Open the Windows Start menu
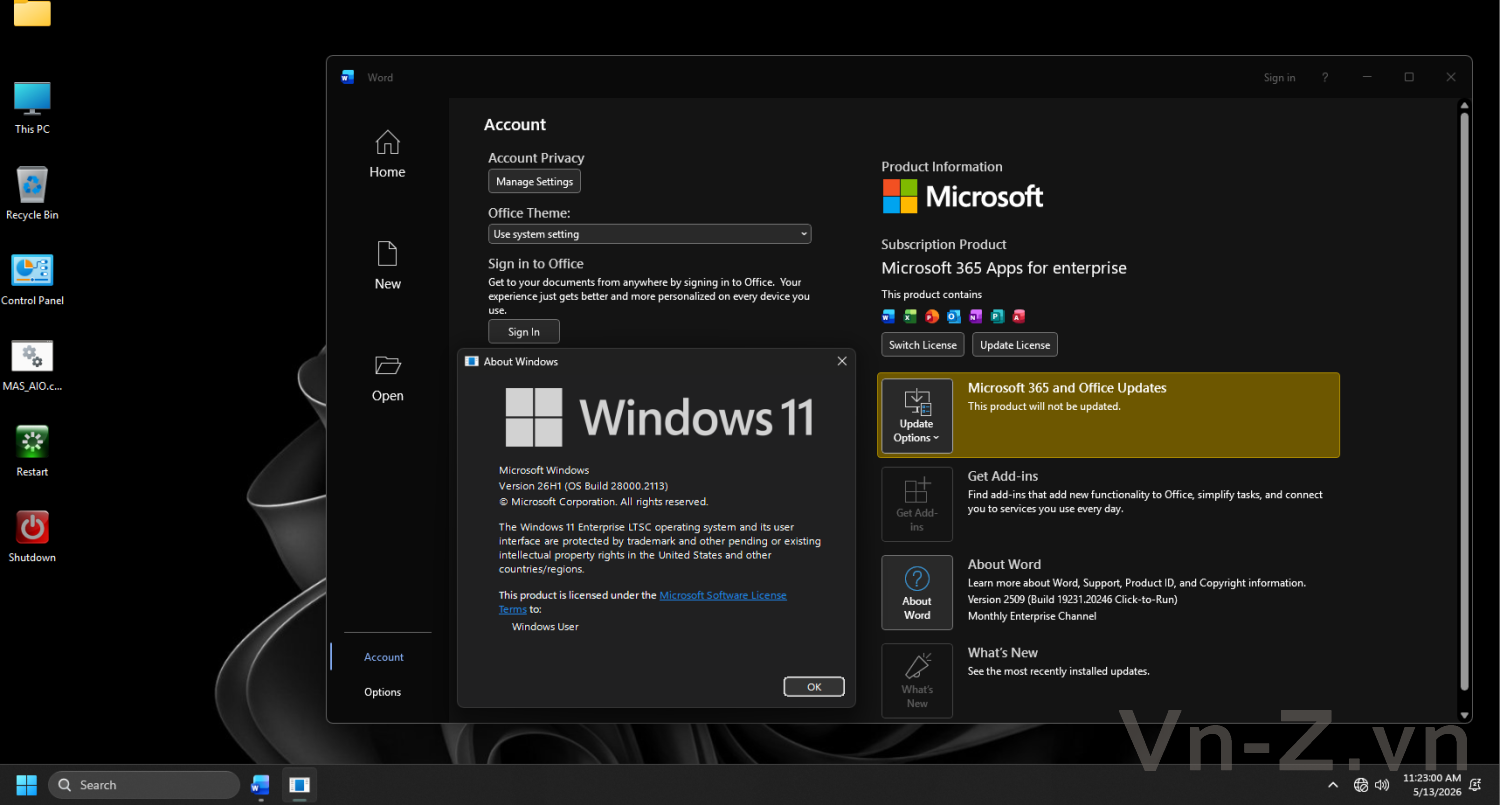The width and height of the screenshot is (1500, 805). (27, 785)
